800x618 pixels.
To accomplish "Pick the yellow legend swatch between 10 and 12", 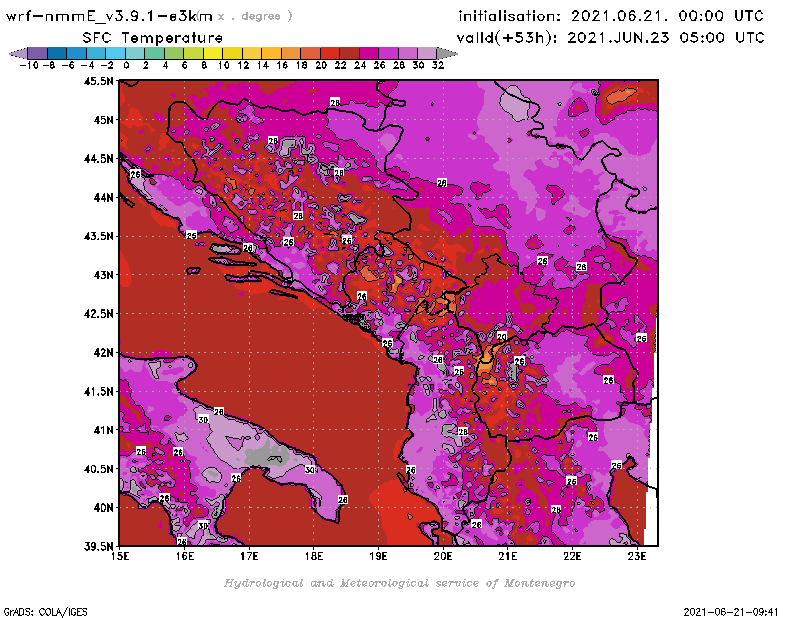I will pyautogui.click(x=232, y=53).
